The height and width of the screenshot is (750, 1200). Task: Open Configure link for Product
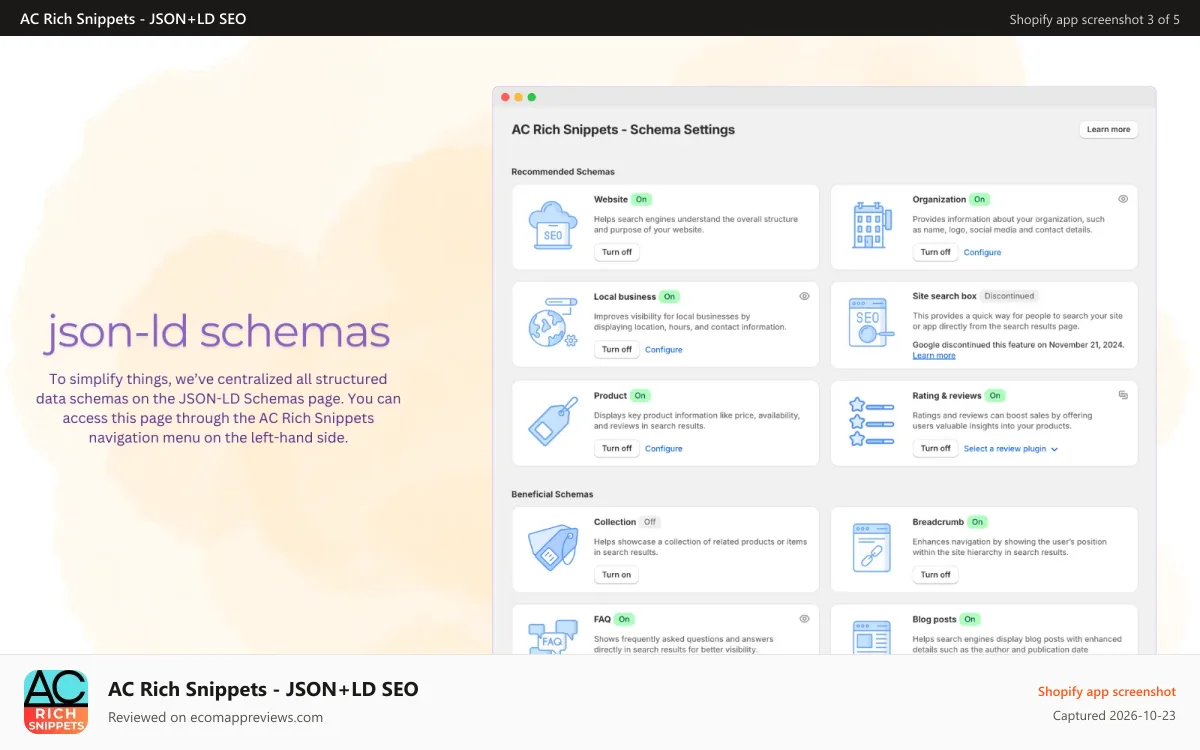tap(664, 448)
